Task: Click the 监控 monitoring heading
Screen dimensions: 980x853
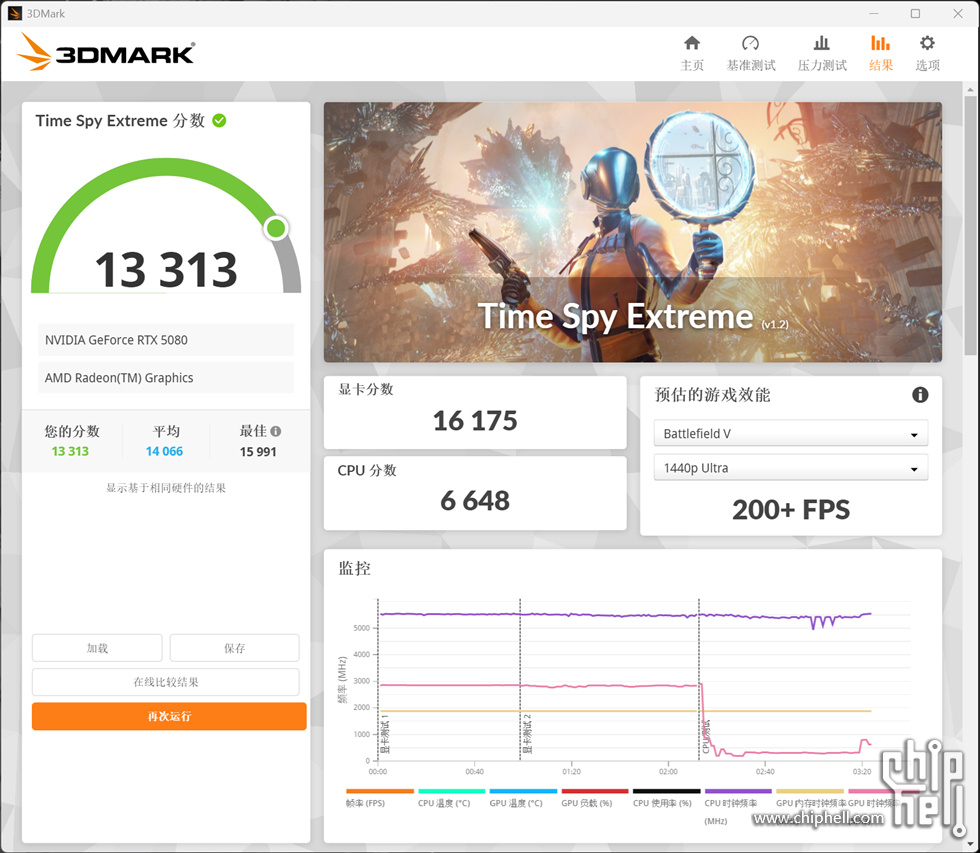Action: click(354, 568)
